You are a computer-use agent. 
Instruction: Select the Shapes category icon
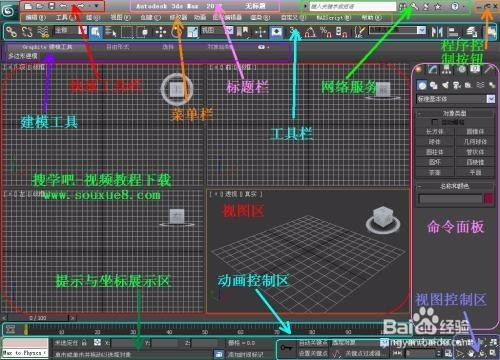point(434,85)
